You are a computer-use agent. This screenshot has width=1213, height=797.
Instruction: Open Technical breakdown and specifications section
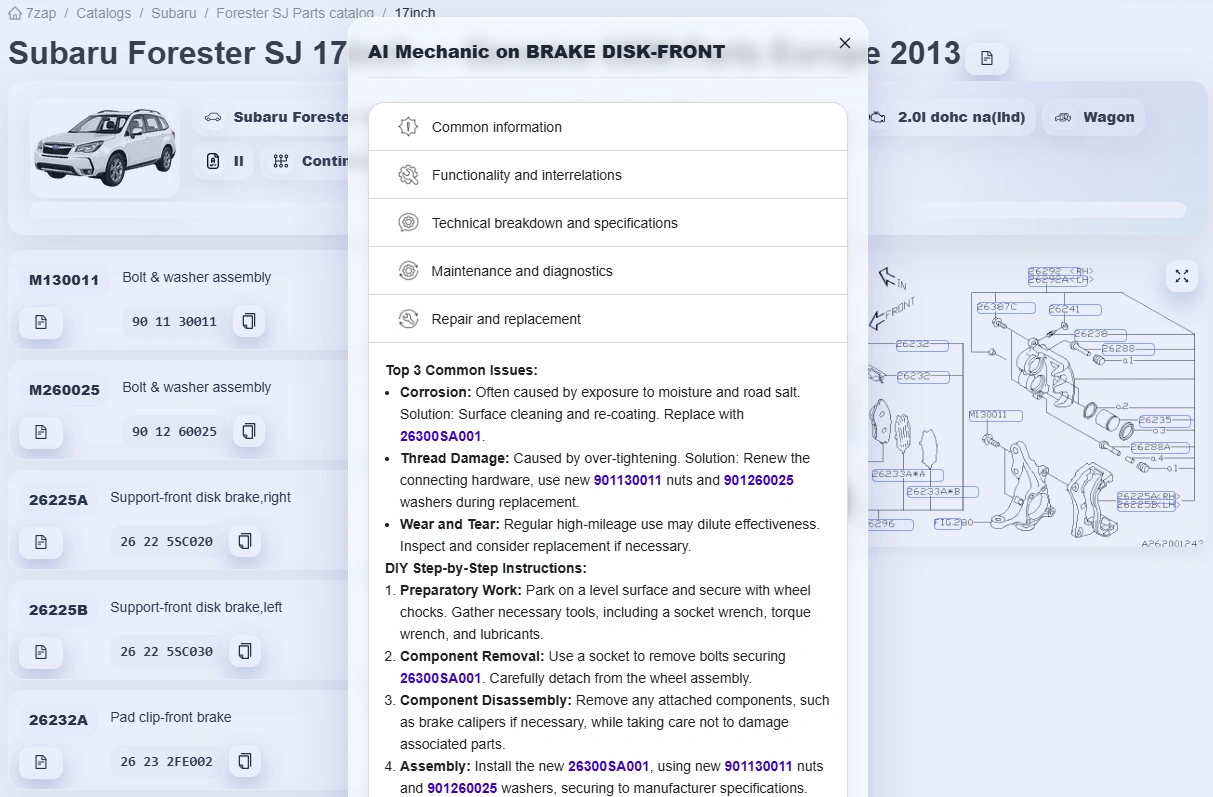point(608,223)
